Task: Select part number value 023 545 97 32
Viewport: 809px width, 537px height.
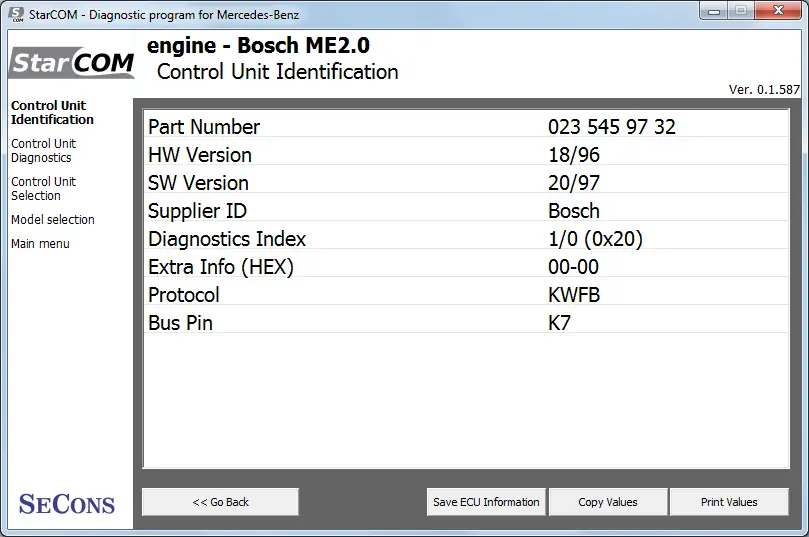Action: 611,127
